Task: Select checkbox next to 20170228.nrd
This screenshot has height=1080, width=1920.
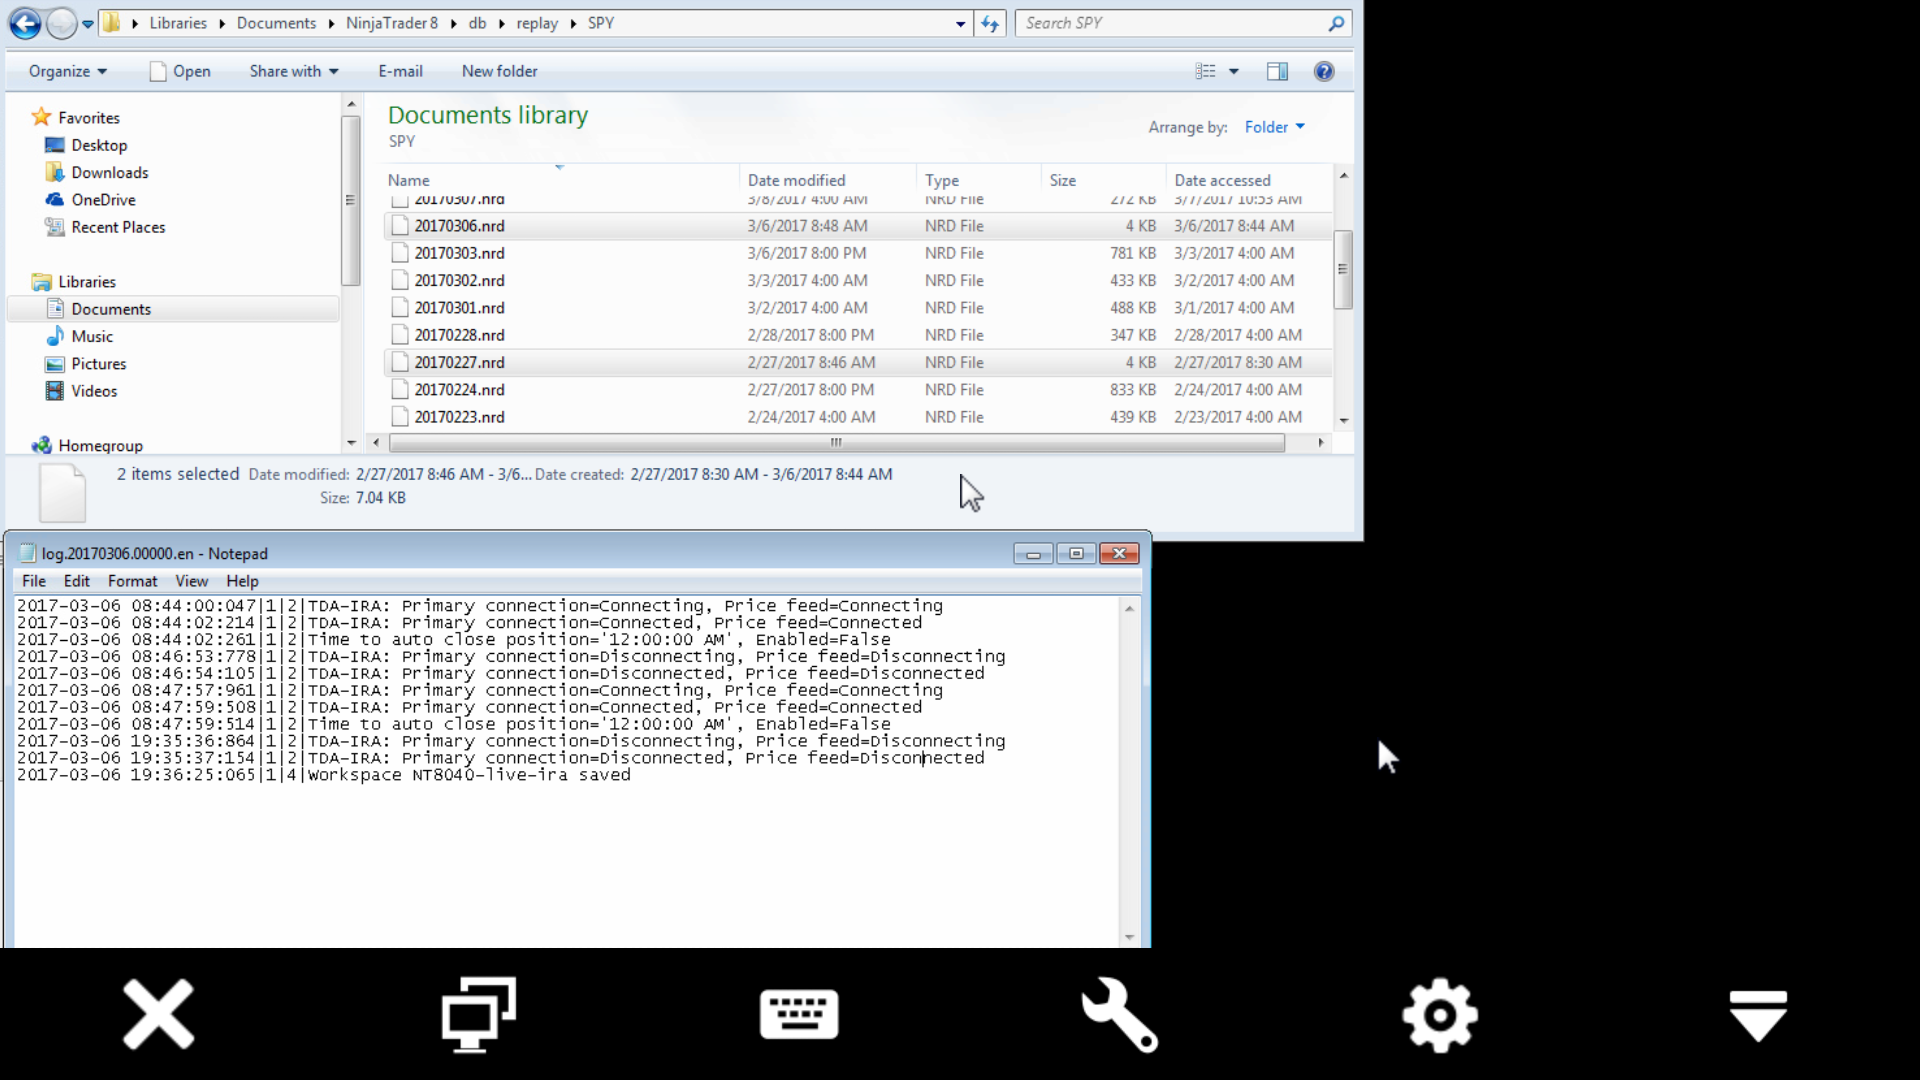Action: tap(400, 335)
